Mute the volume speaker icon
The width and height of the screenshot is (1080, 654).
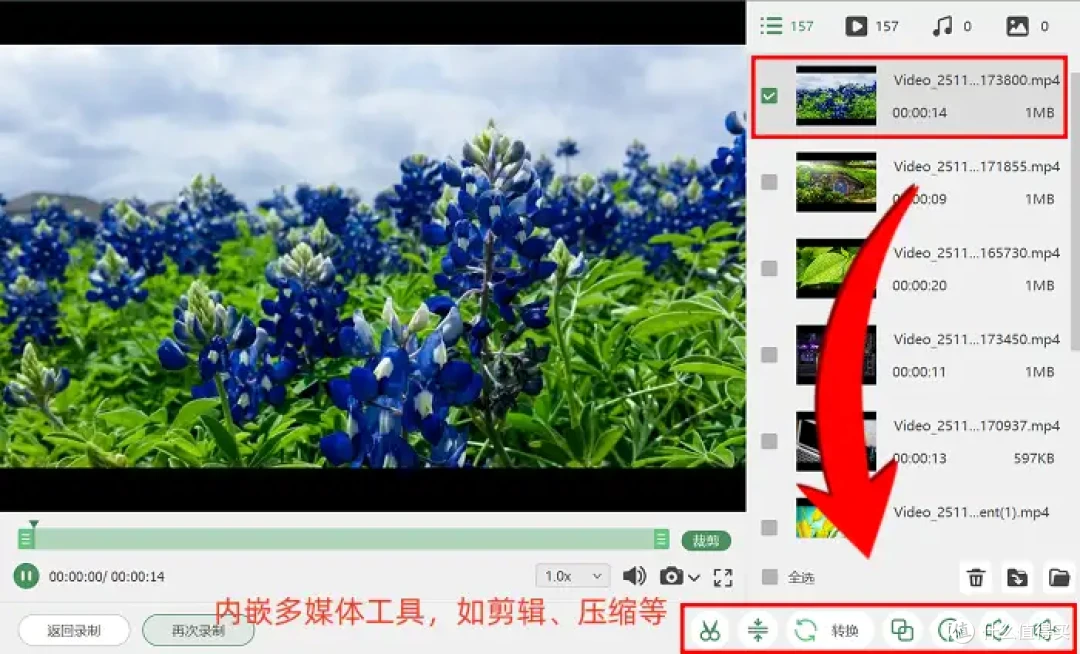634,576
